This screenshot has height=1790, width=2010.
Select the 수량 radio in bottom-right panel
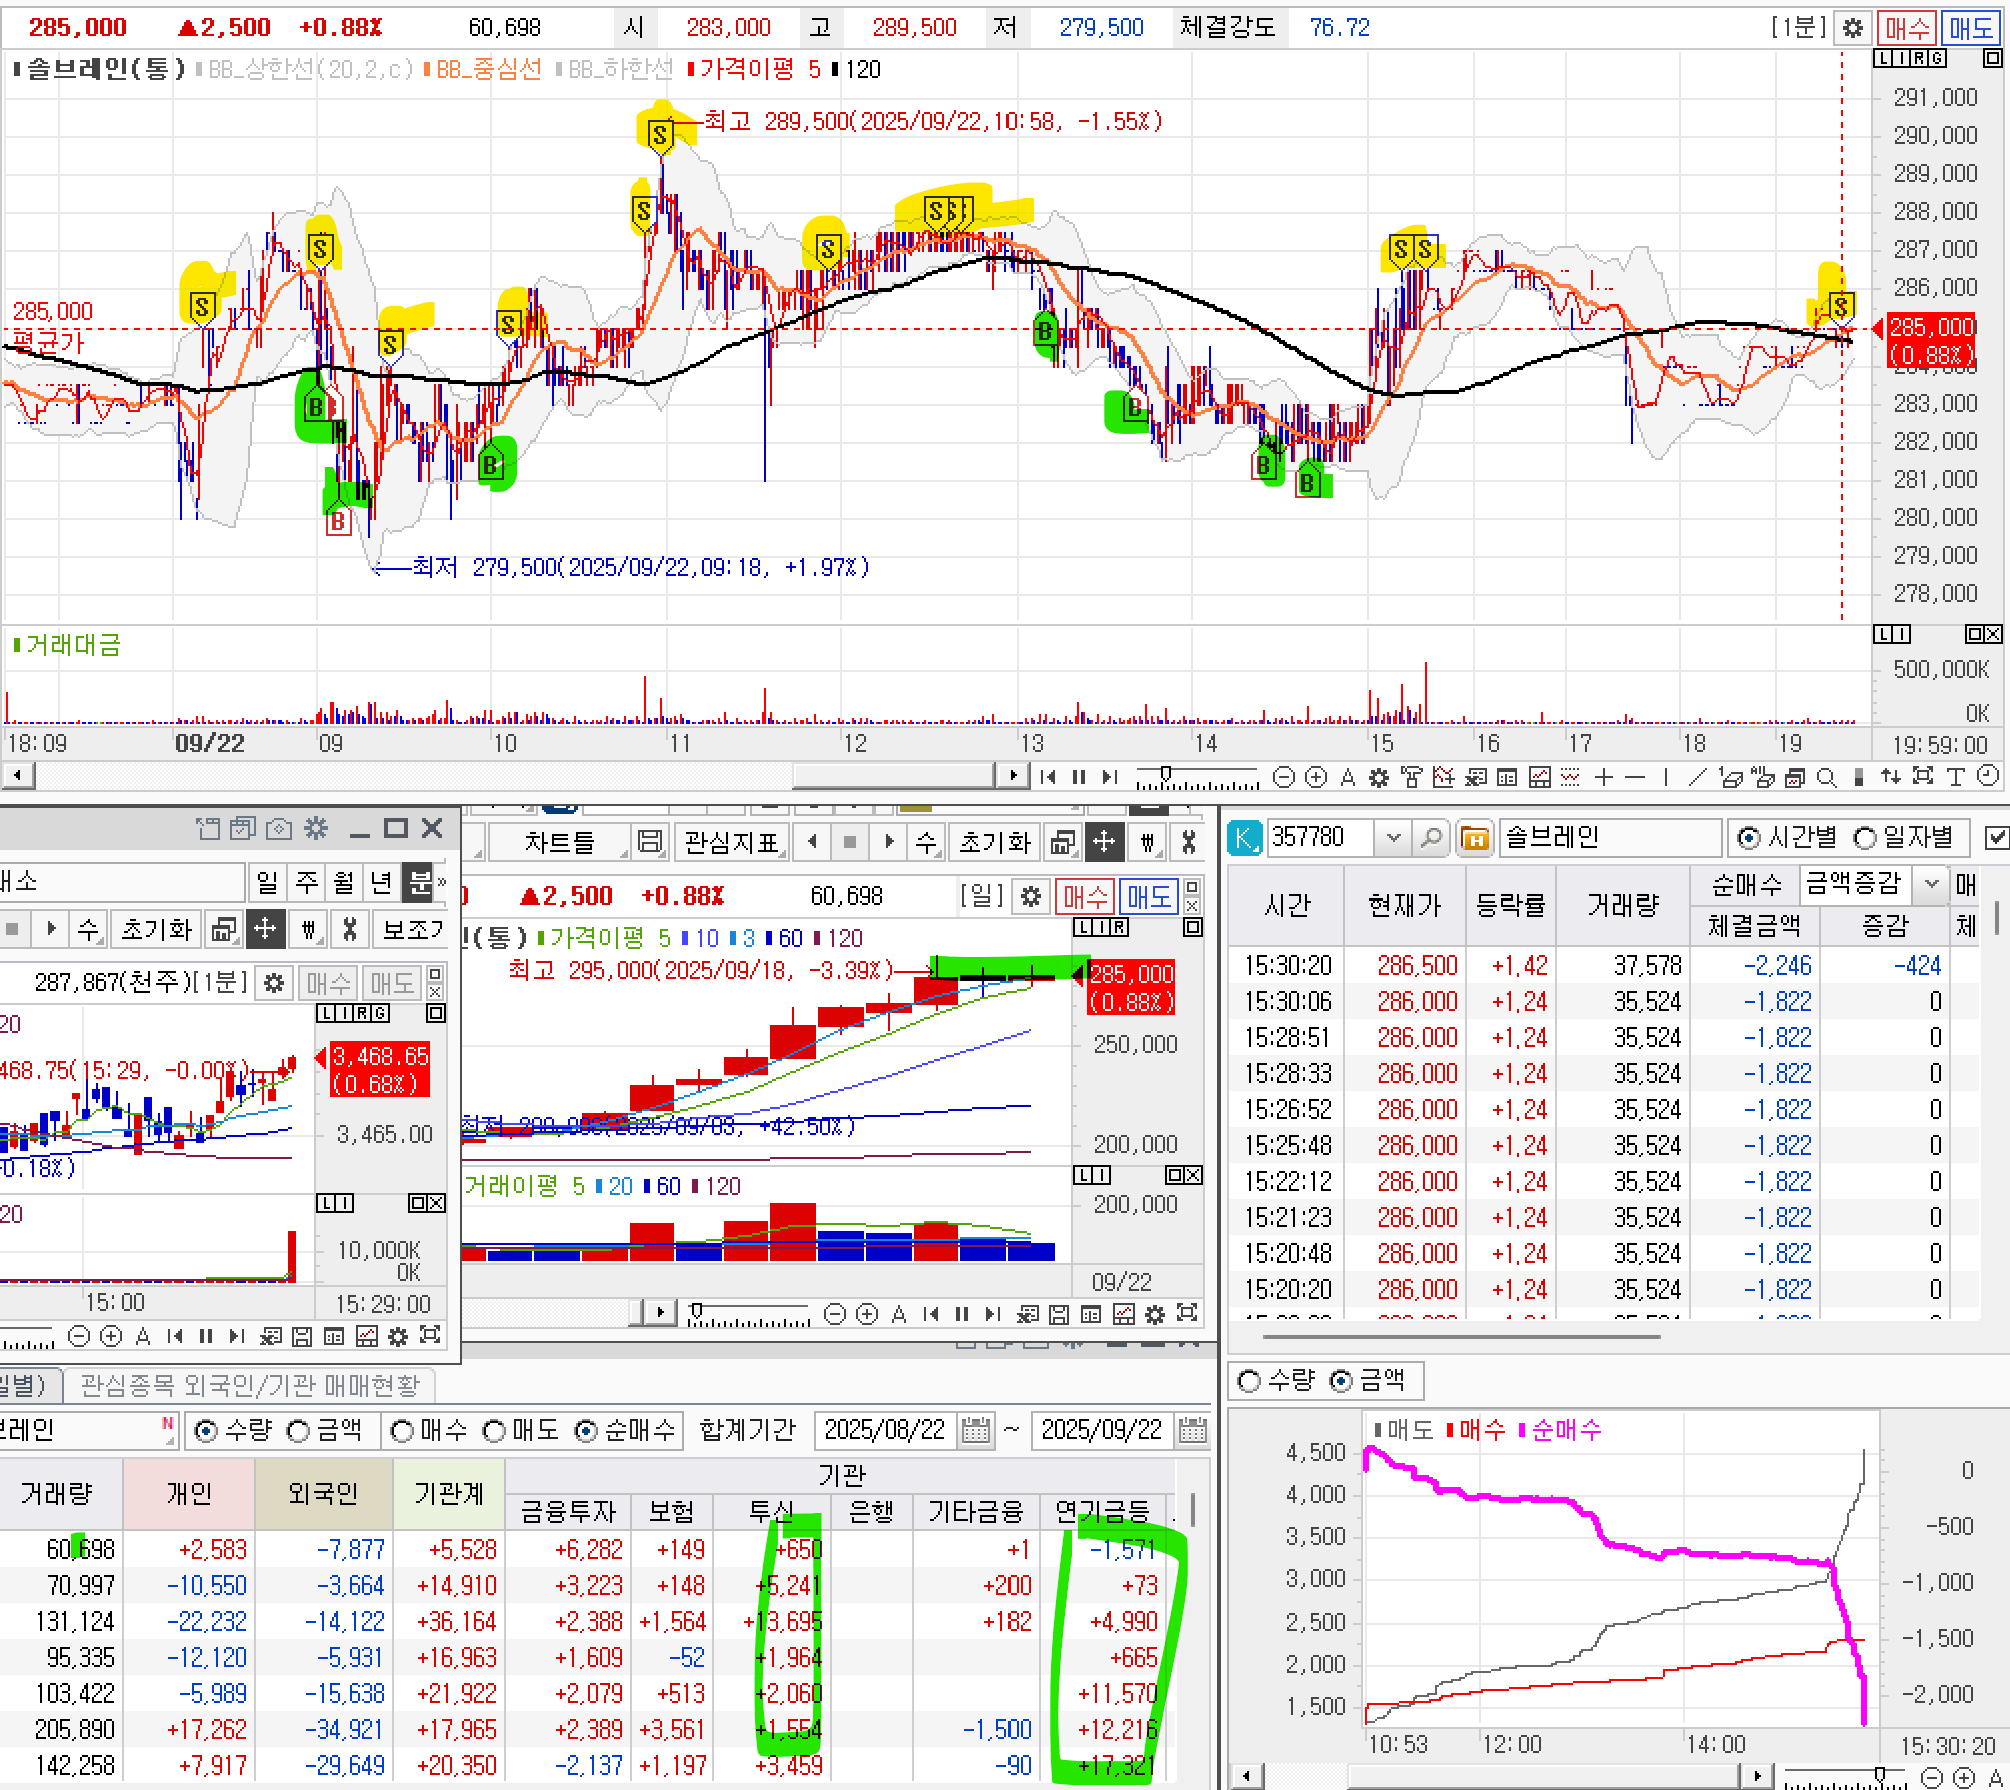(1249, 1381)
